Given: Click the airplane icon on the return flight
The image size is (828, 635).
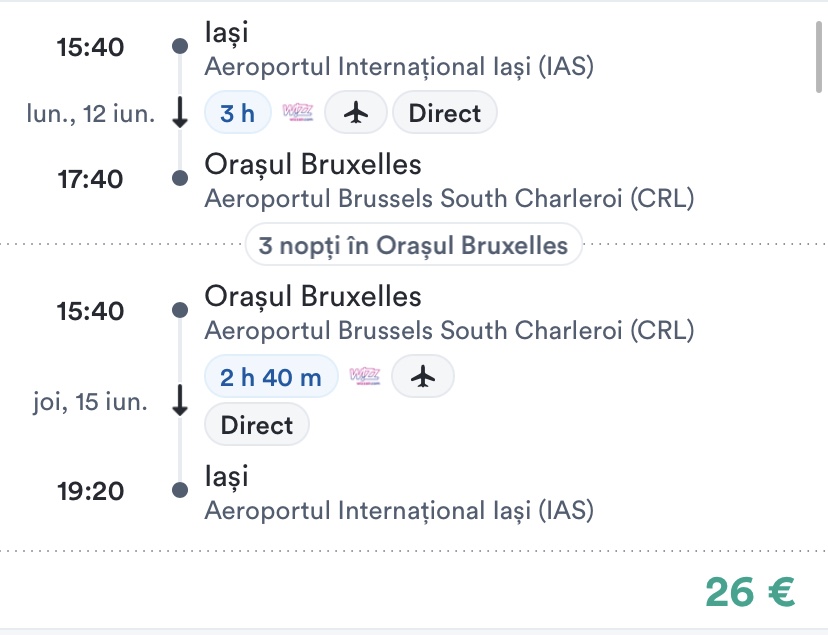Looking at the screenshot, I should 423,376.
